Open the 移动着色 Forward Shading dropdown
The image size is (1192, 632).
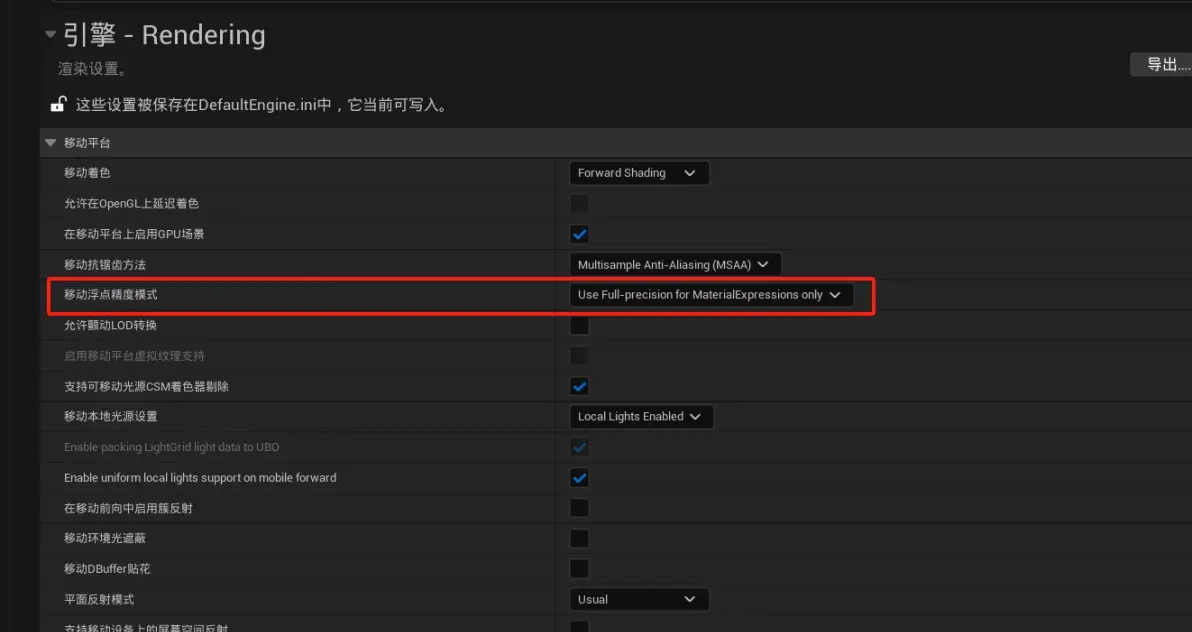point(638,173)
